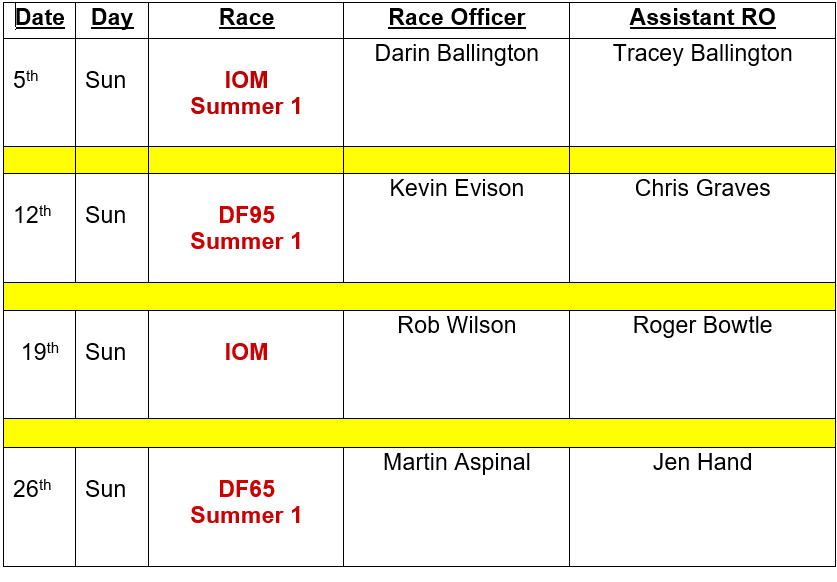Select the Day column header
The image size is (837, 582).
click(x=111, y=18)
